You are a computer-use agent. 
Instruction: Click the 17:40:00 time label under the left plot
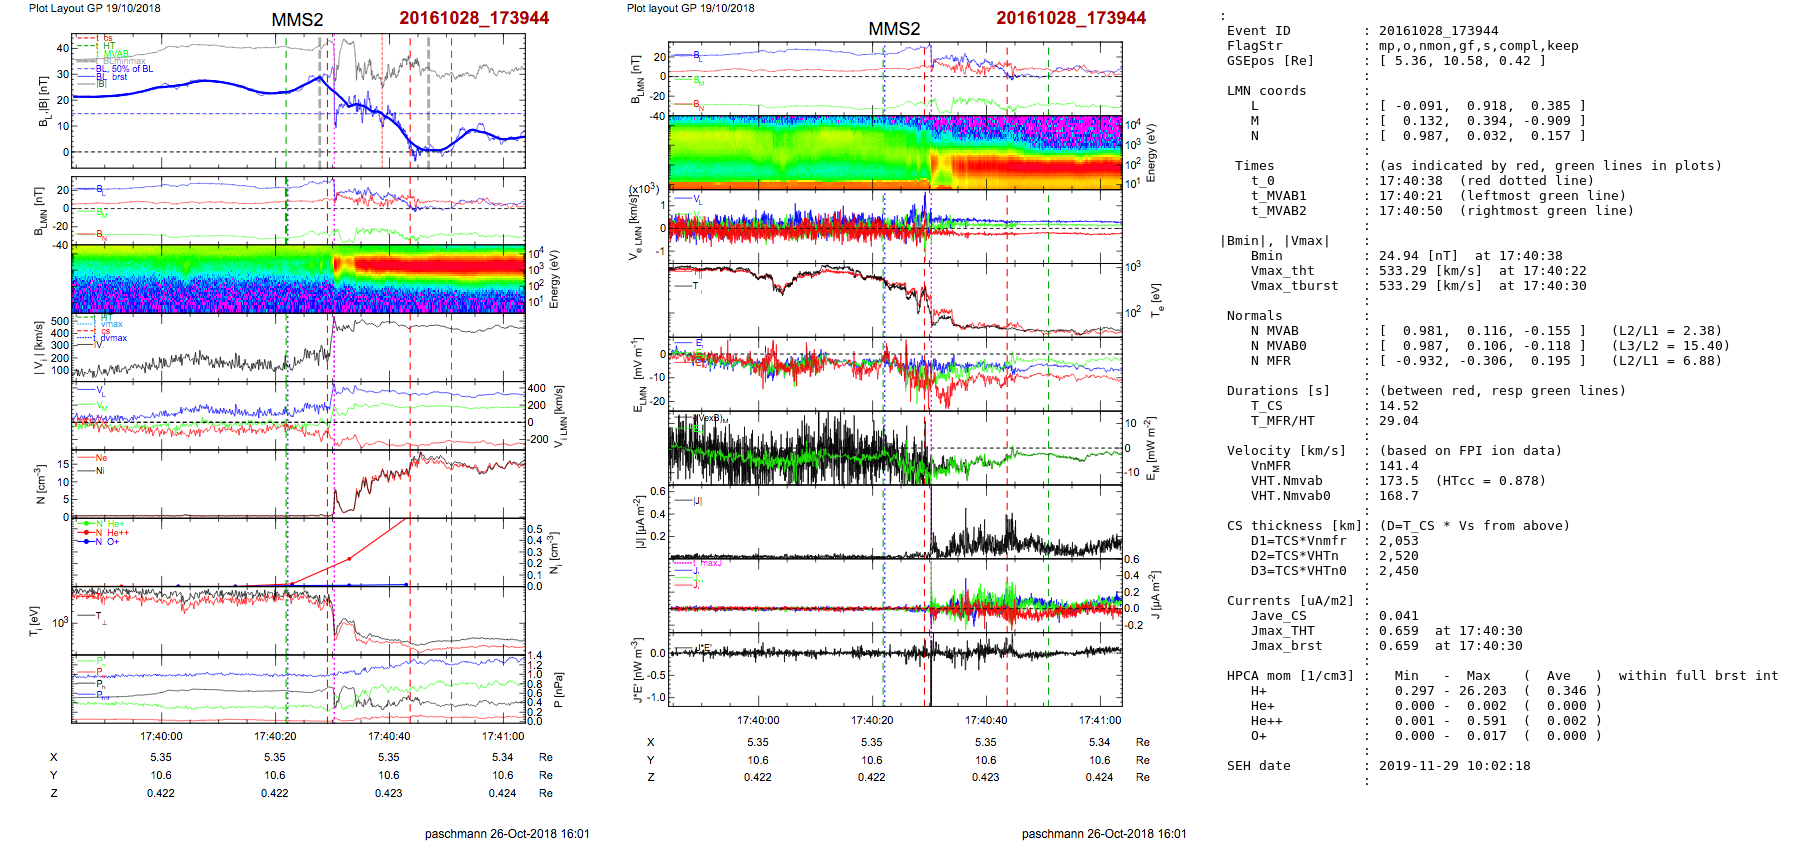pyautogui.click(x=161, y=736)
